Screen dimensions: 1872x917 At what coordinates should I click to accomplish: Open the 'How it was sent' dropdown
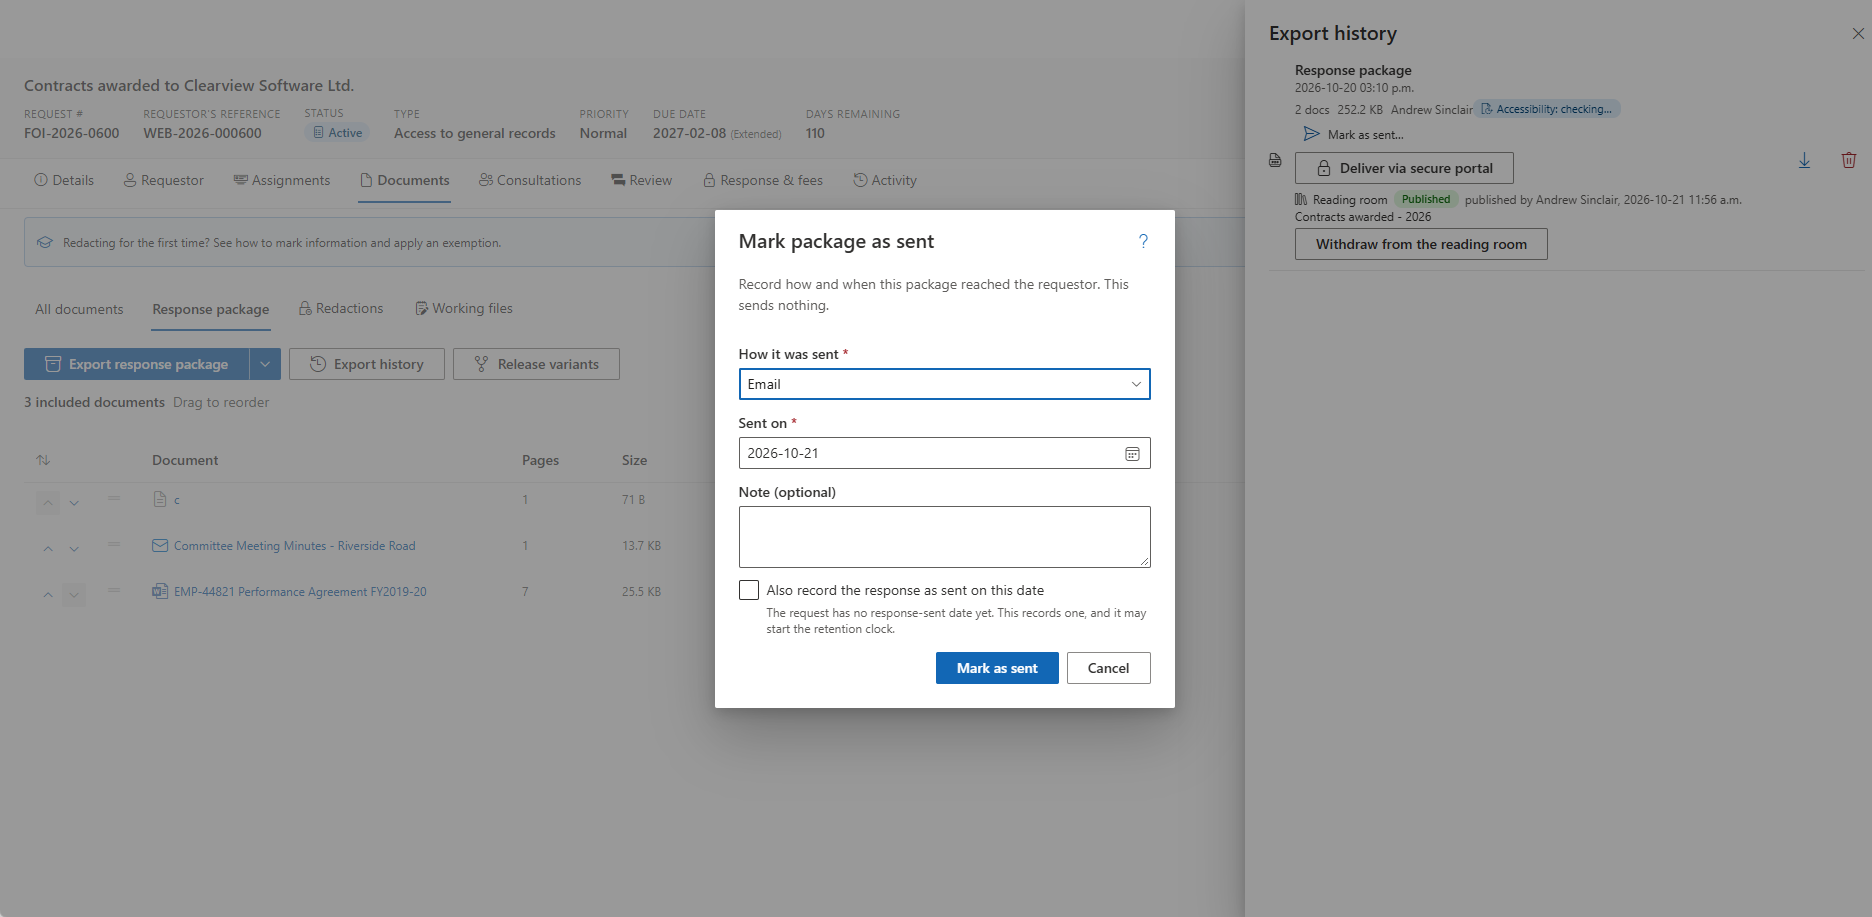tap(944, 384)
